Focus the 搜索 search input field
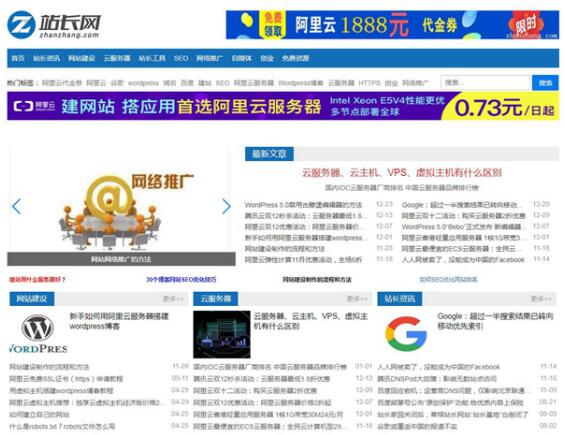The width and height of the screenshot is (565, 435). tap(485, 83)
